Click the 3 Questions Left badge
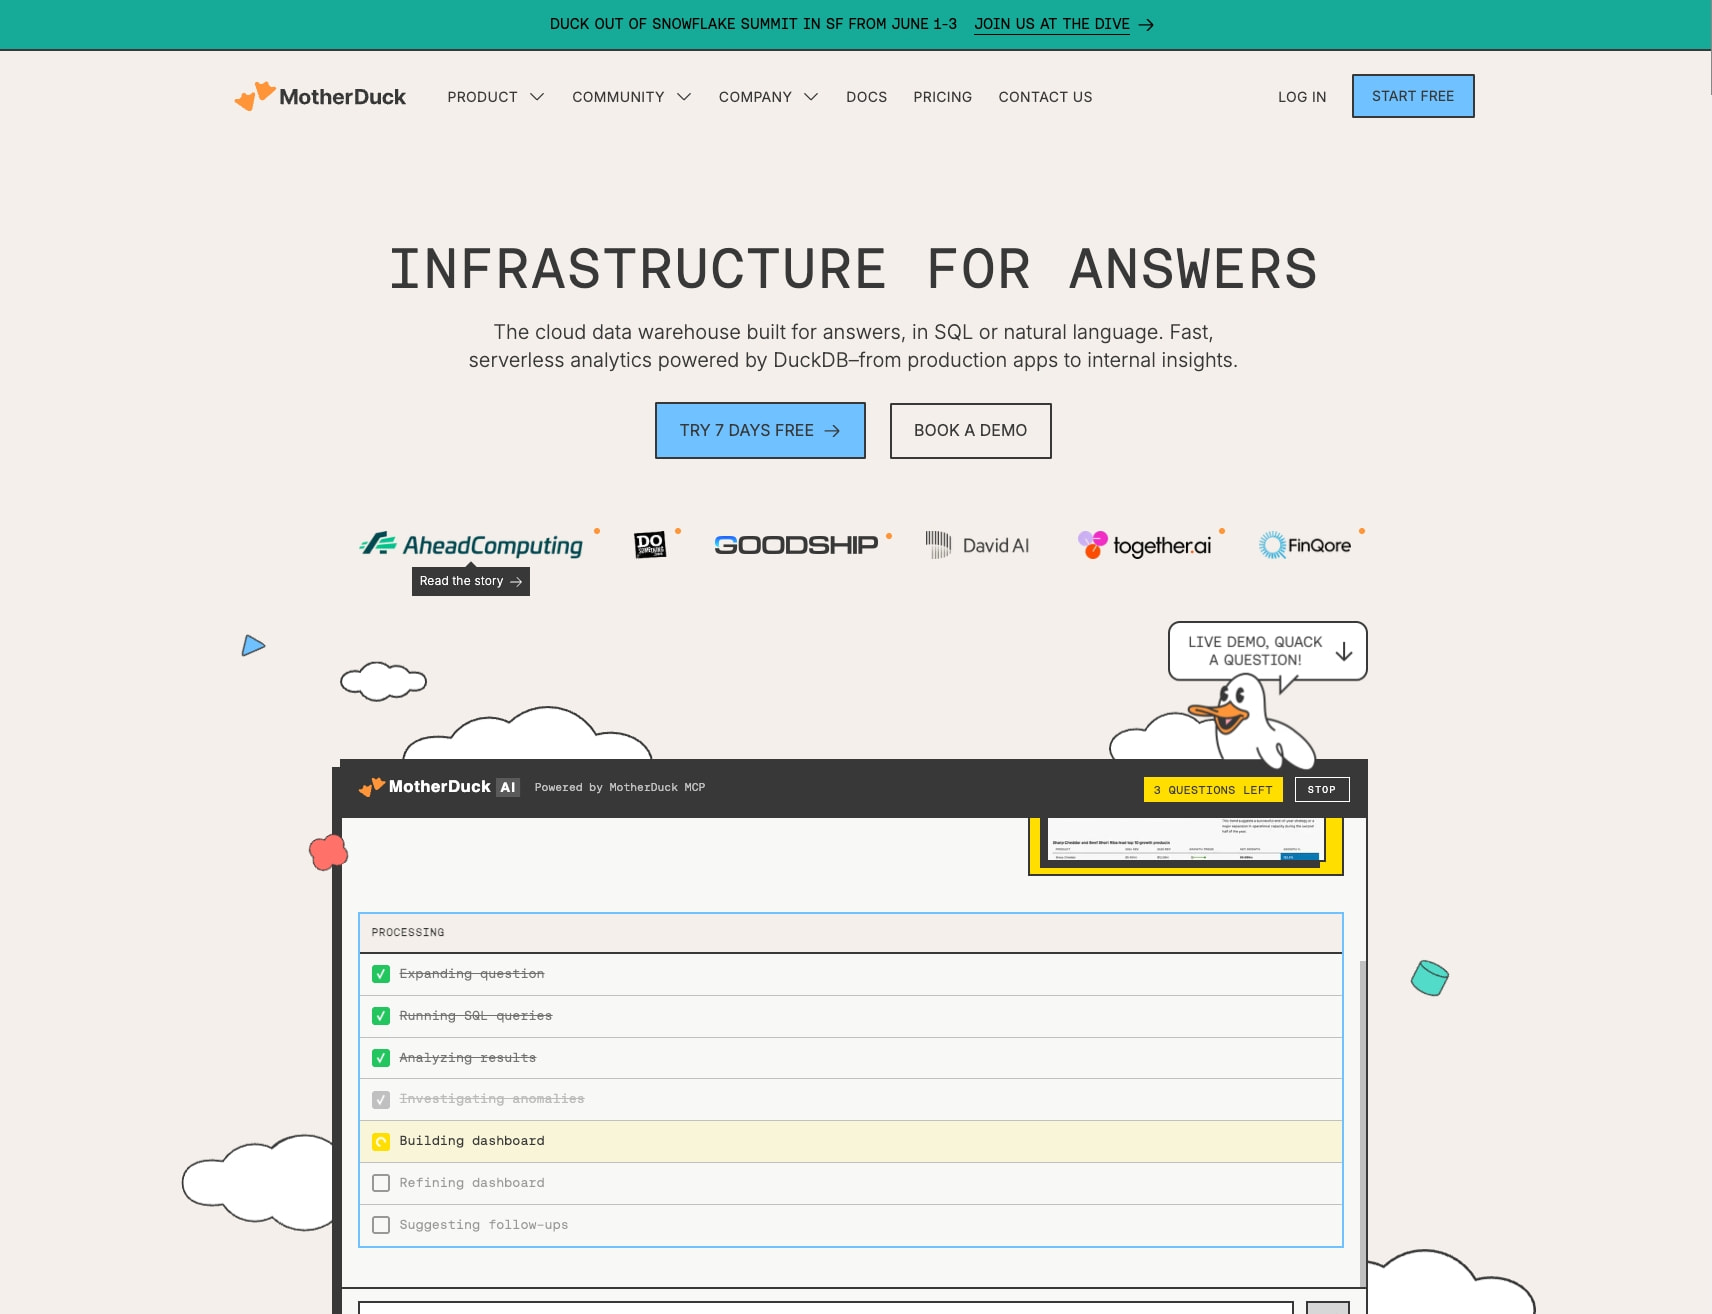 click(1213, 789)
